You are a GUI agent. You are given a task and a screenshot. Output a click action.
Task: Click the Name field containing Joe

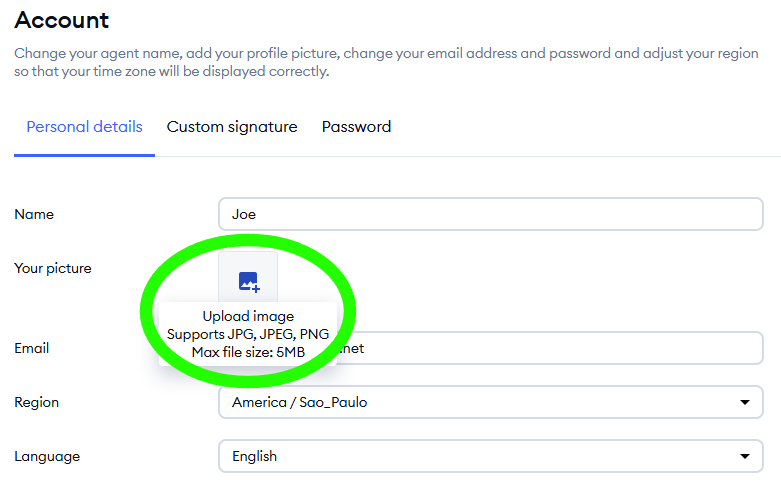click(x=491, y=214)
